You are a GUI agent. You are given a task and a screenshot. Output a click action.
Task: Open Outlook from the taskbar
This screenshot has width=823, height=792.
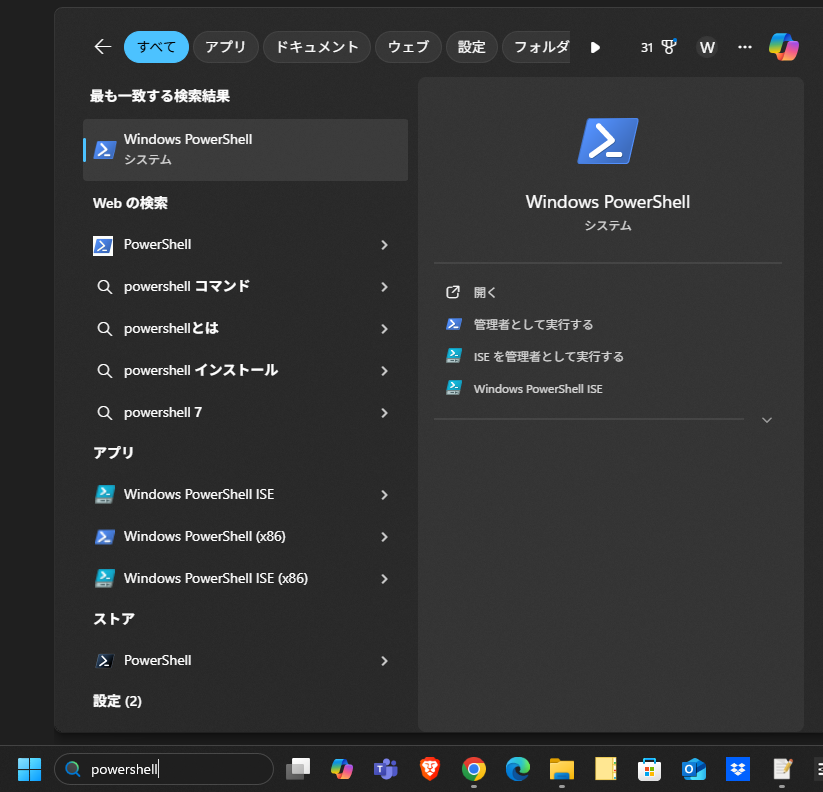pyautogui.click(x=693, y=769)
